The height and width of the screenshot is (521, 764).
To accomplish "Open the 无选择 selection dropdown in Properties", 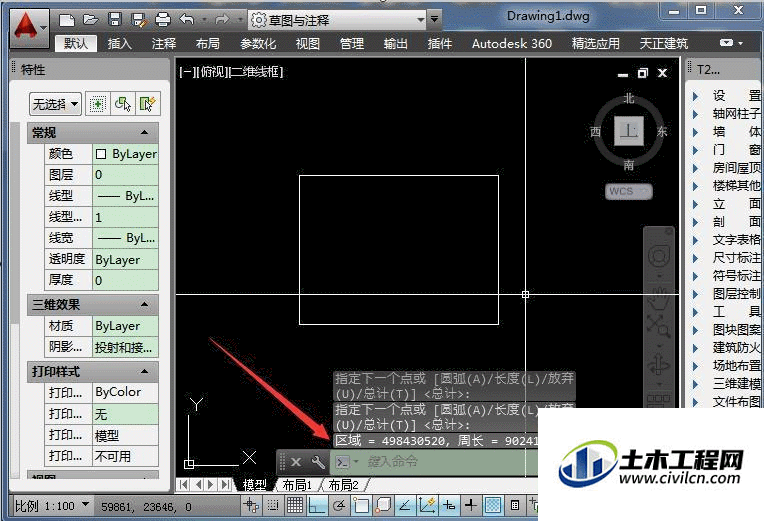I will click(55, 104).
